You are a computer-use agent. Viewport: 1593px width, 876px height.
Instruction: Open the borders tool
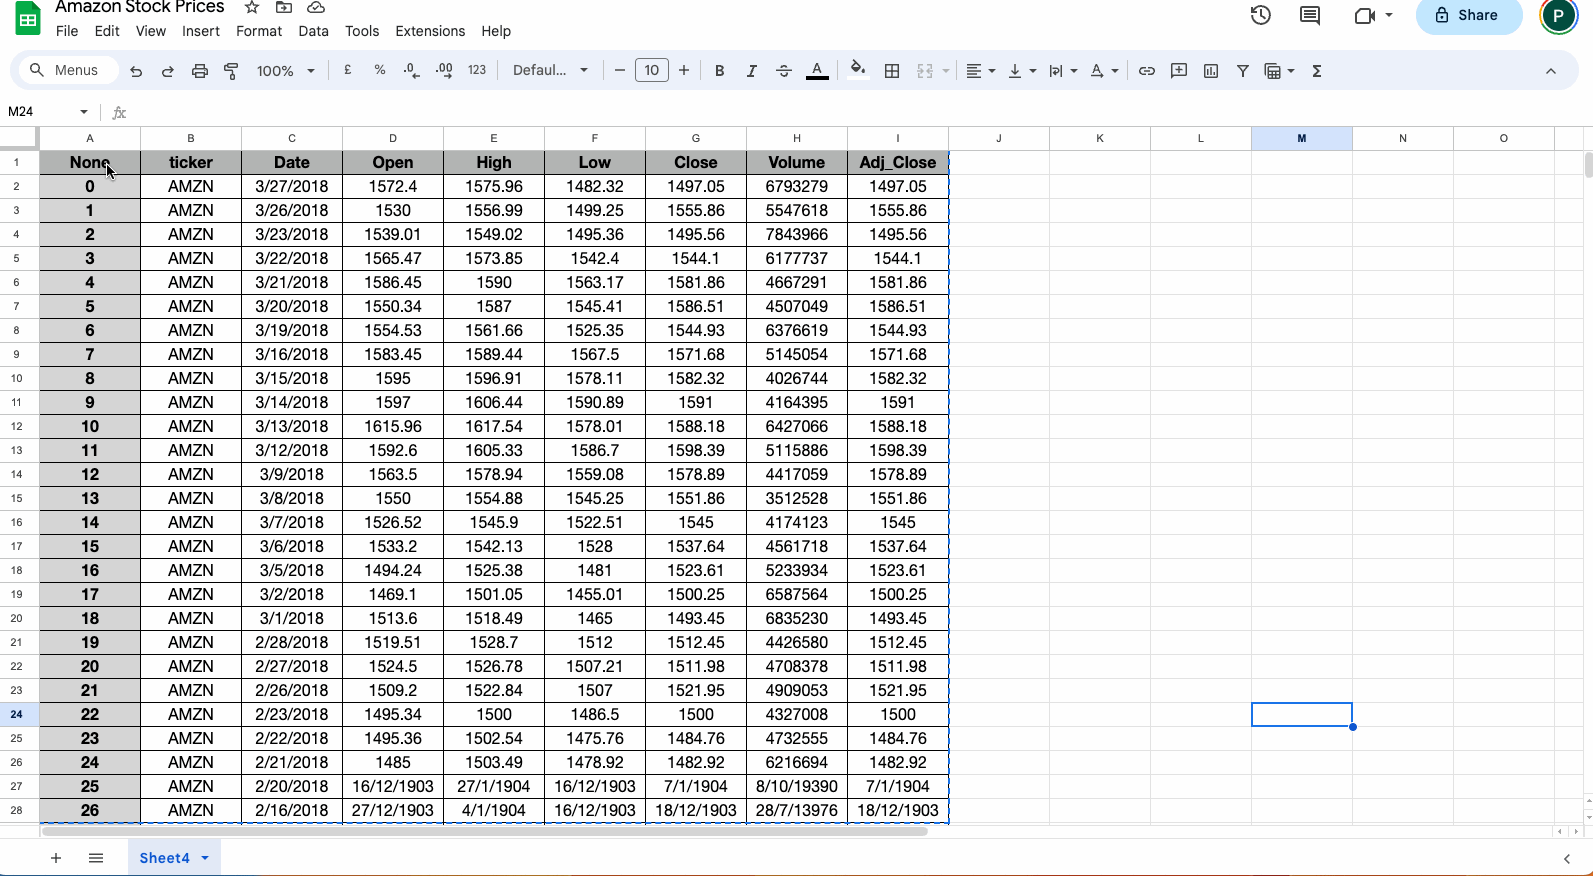tap(892, 71)
